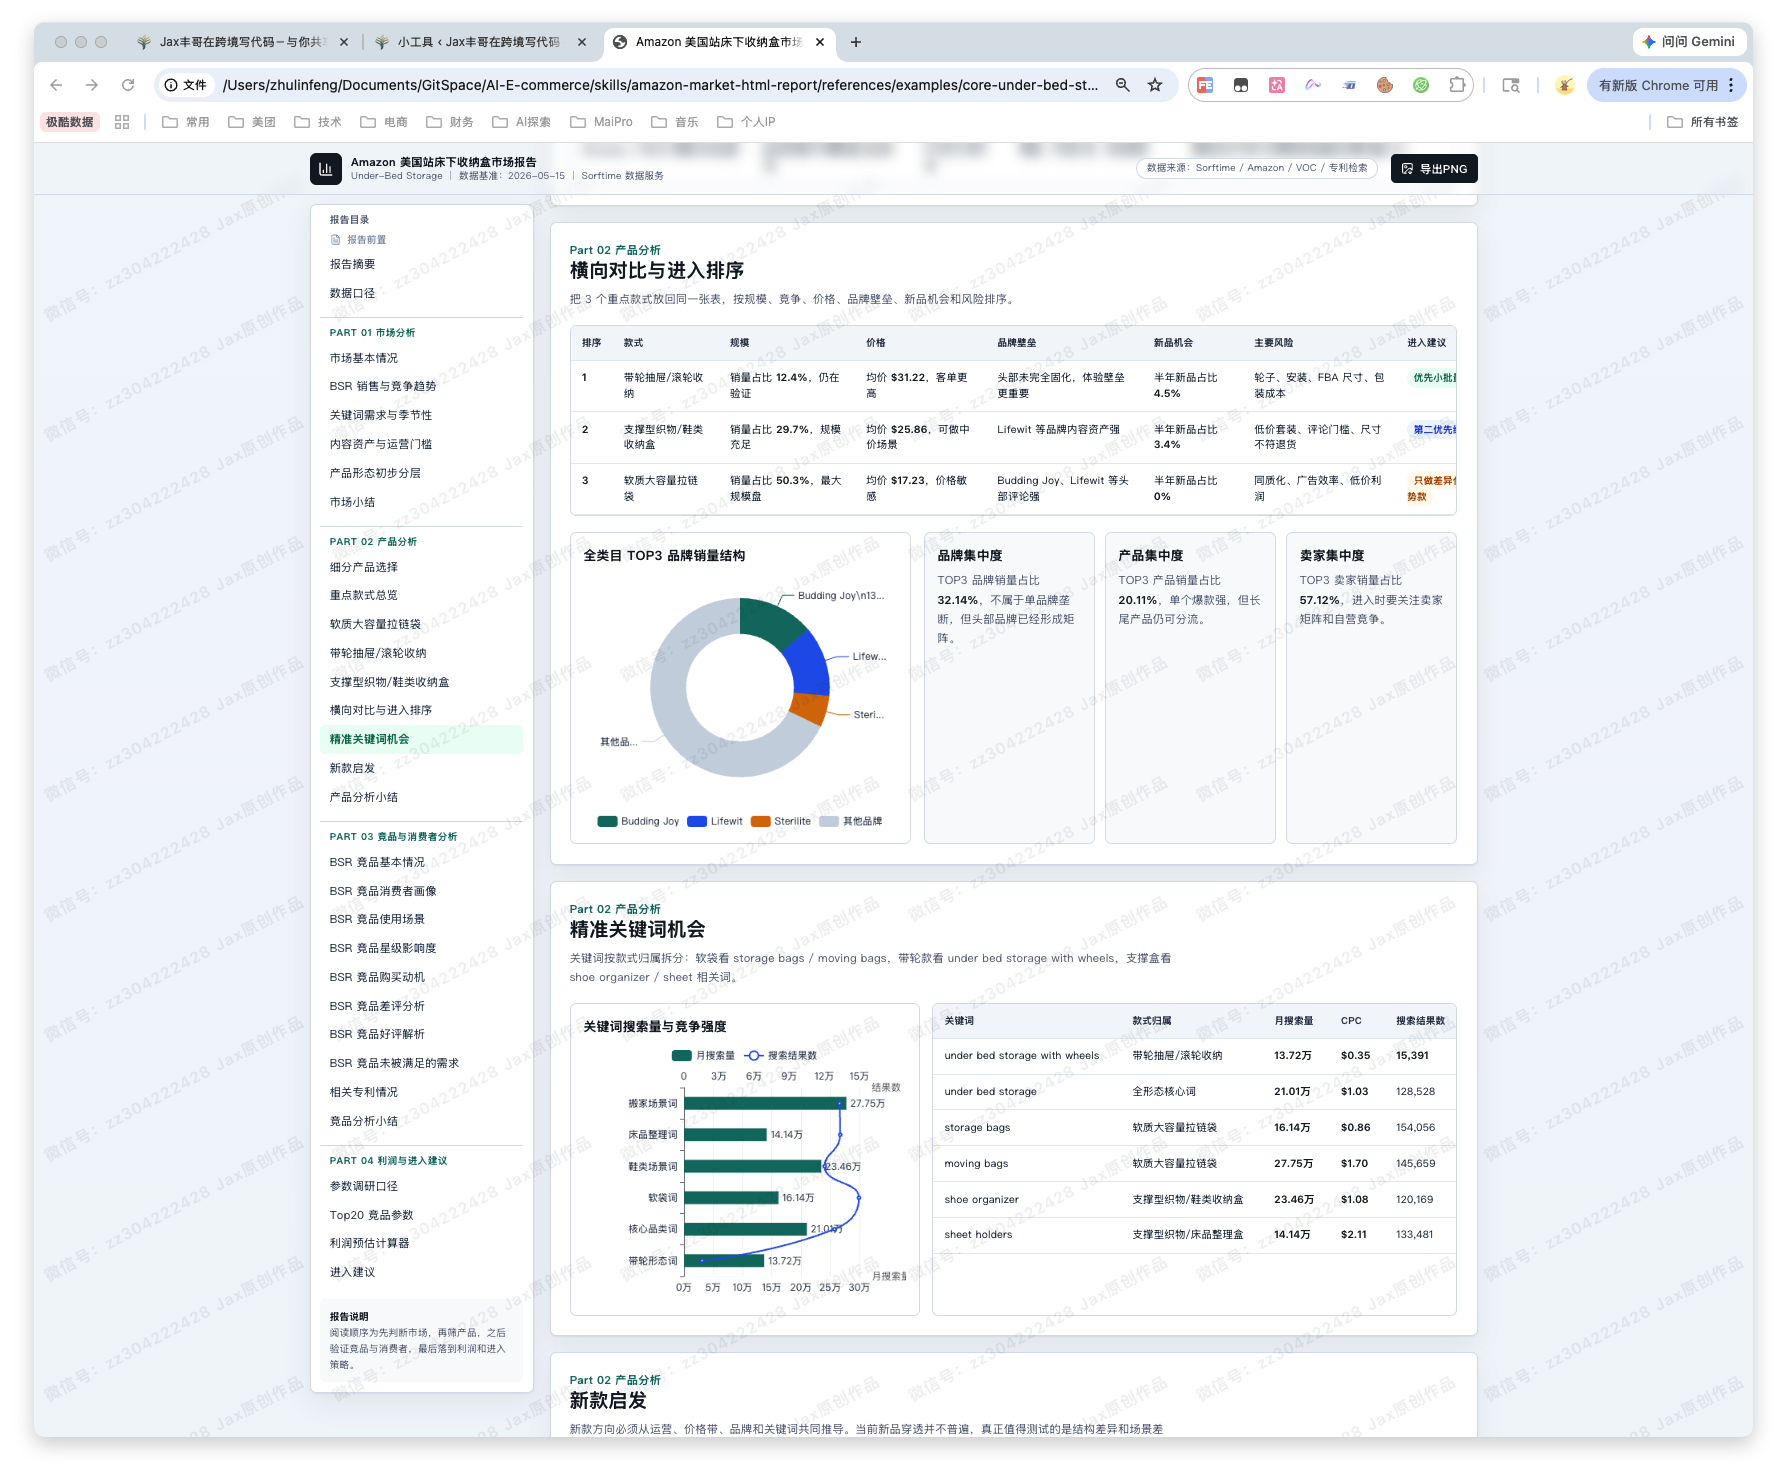1787x1483 pixels.
Task: Open BSR 竞品差评分析 sidebar link
Action: click(x=377, y=1007)
